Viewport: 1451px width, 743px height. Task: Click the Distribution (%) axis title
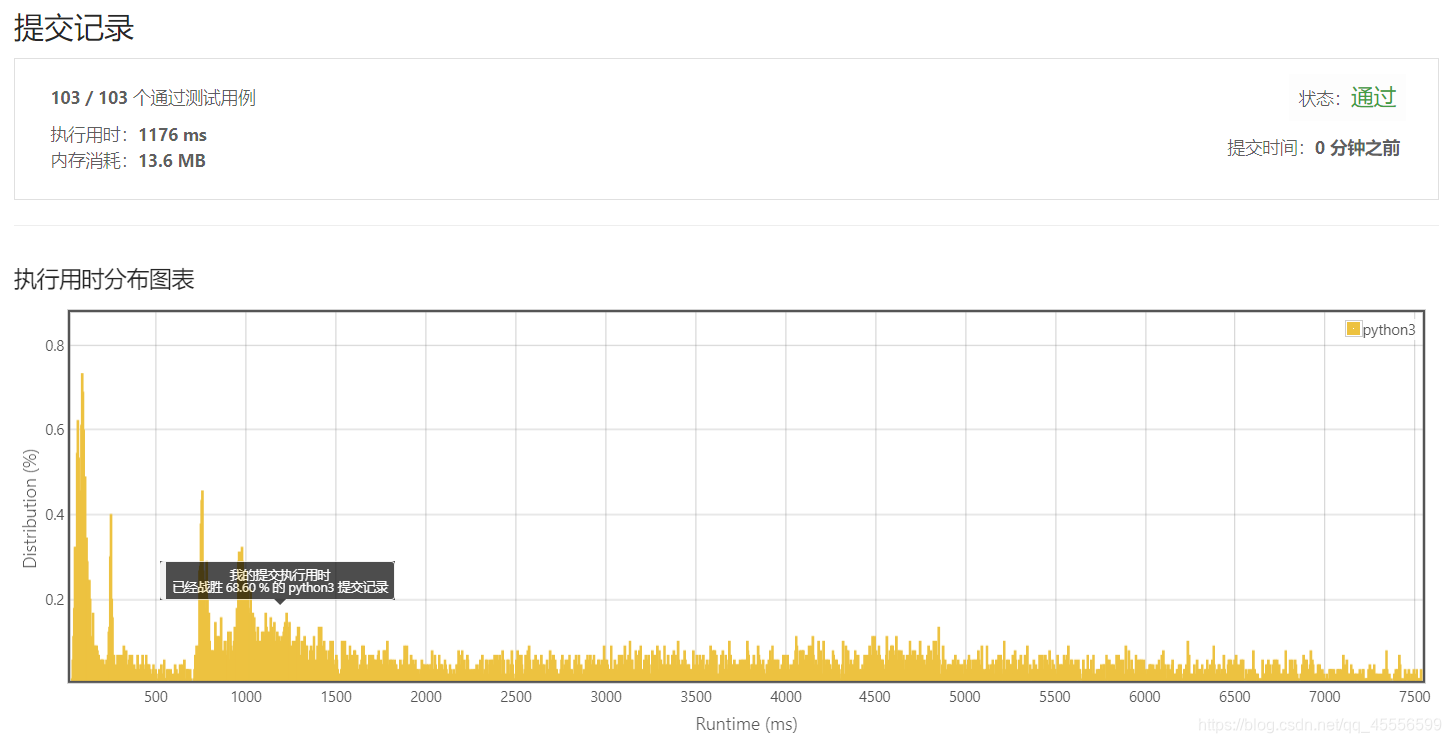click(30, 508)
